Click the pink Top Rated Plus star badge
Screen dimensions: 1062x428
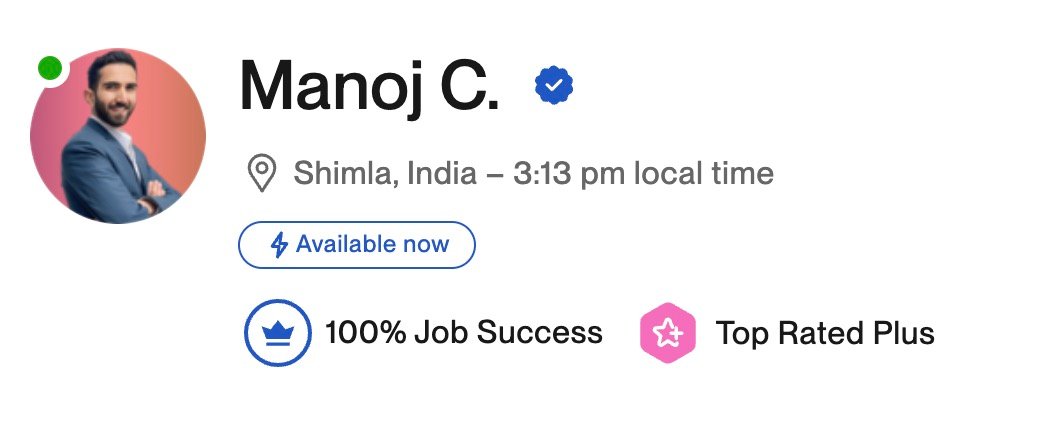pyautogui.click(x=667, y=333)
